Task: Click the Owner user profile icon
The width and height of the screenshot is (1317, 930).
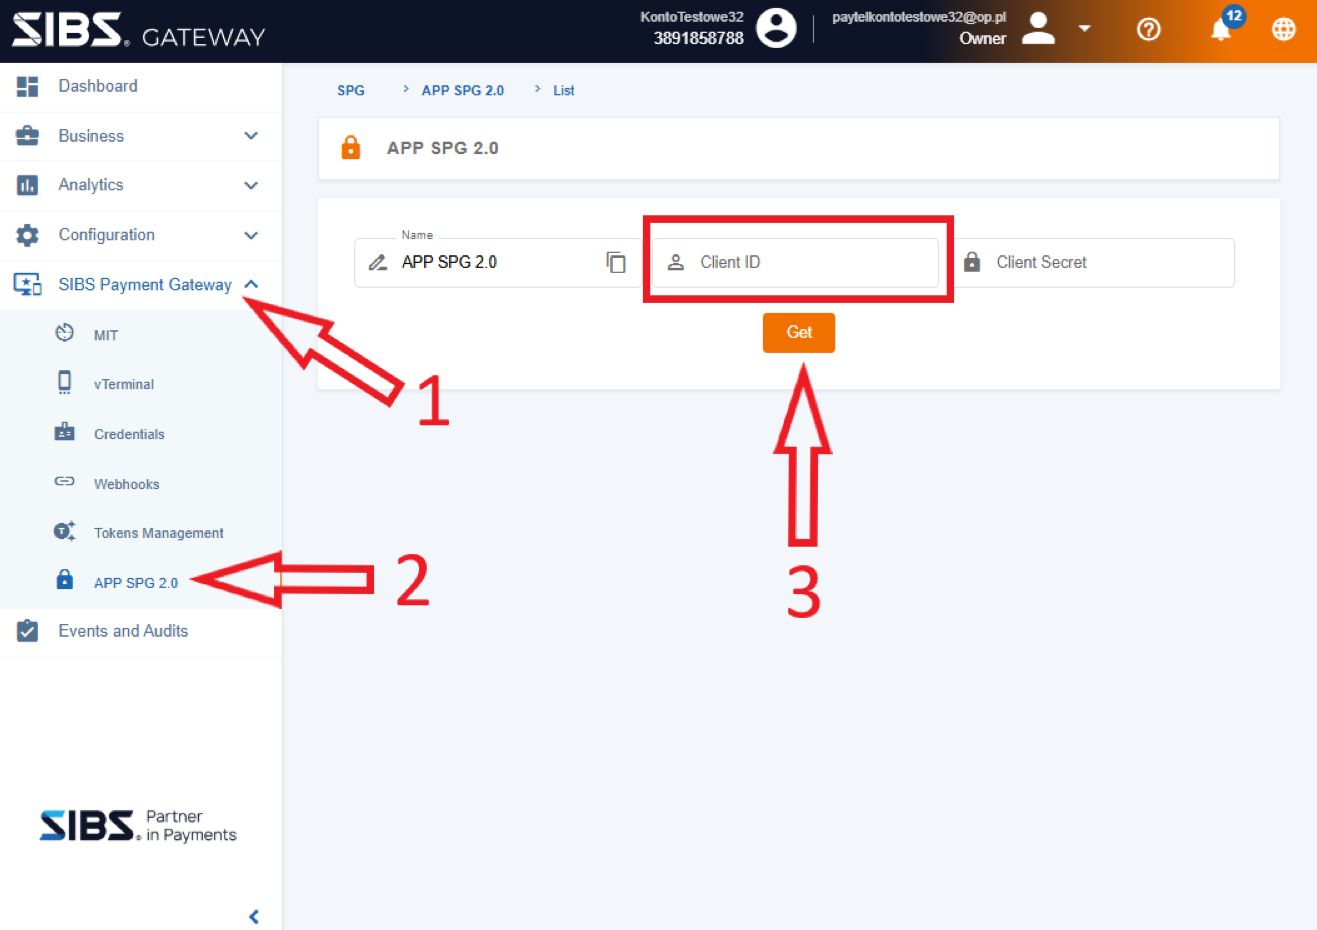Action: click(1039, 28)
